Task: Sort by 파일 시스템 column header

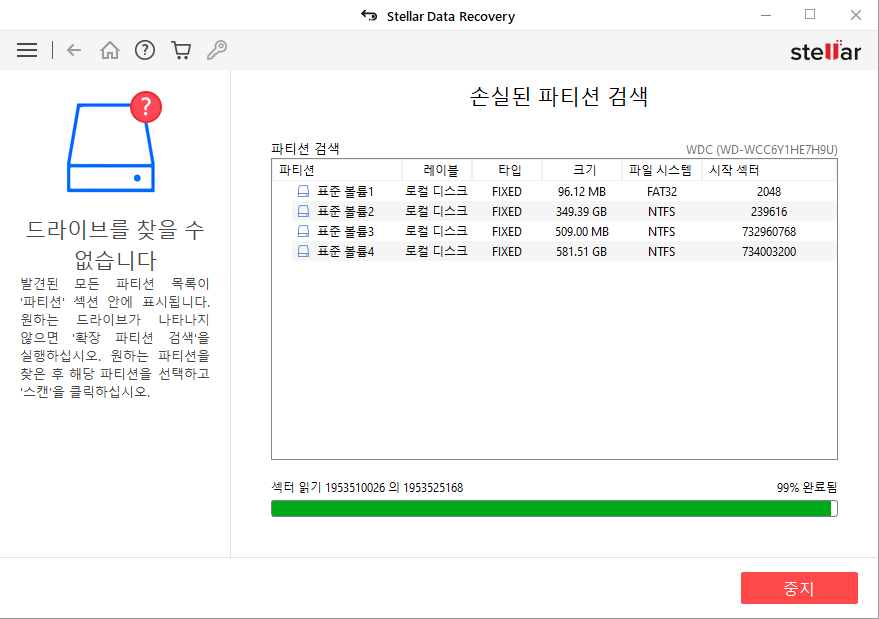Action: 662,170
